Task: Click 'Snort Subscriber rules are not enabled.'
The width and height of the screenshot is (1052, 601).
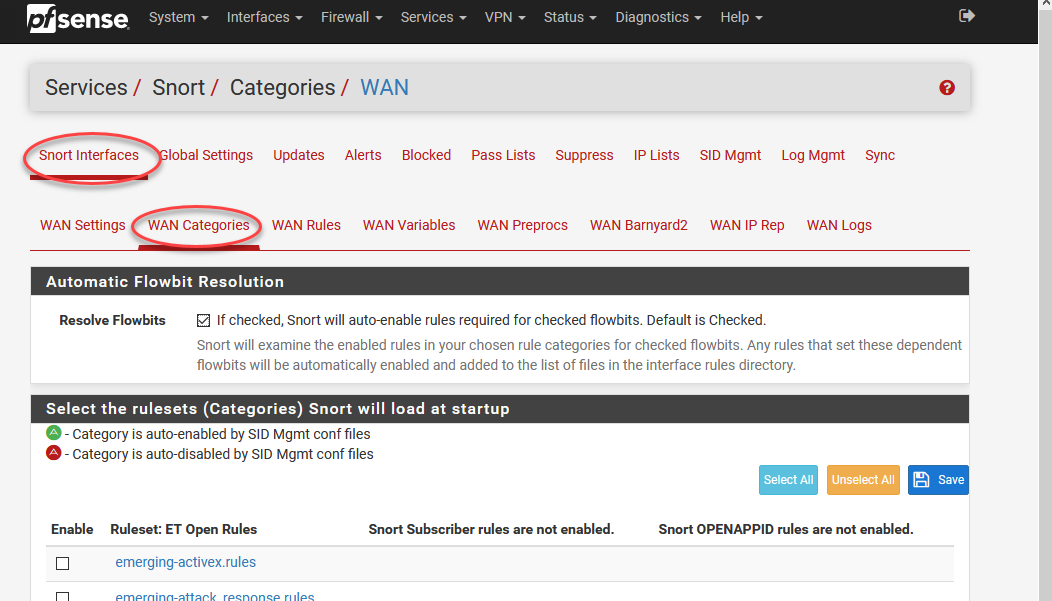Action: 491,529
